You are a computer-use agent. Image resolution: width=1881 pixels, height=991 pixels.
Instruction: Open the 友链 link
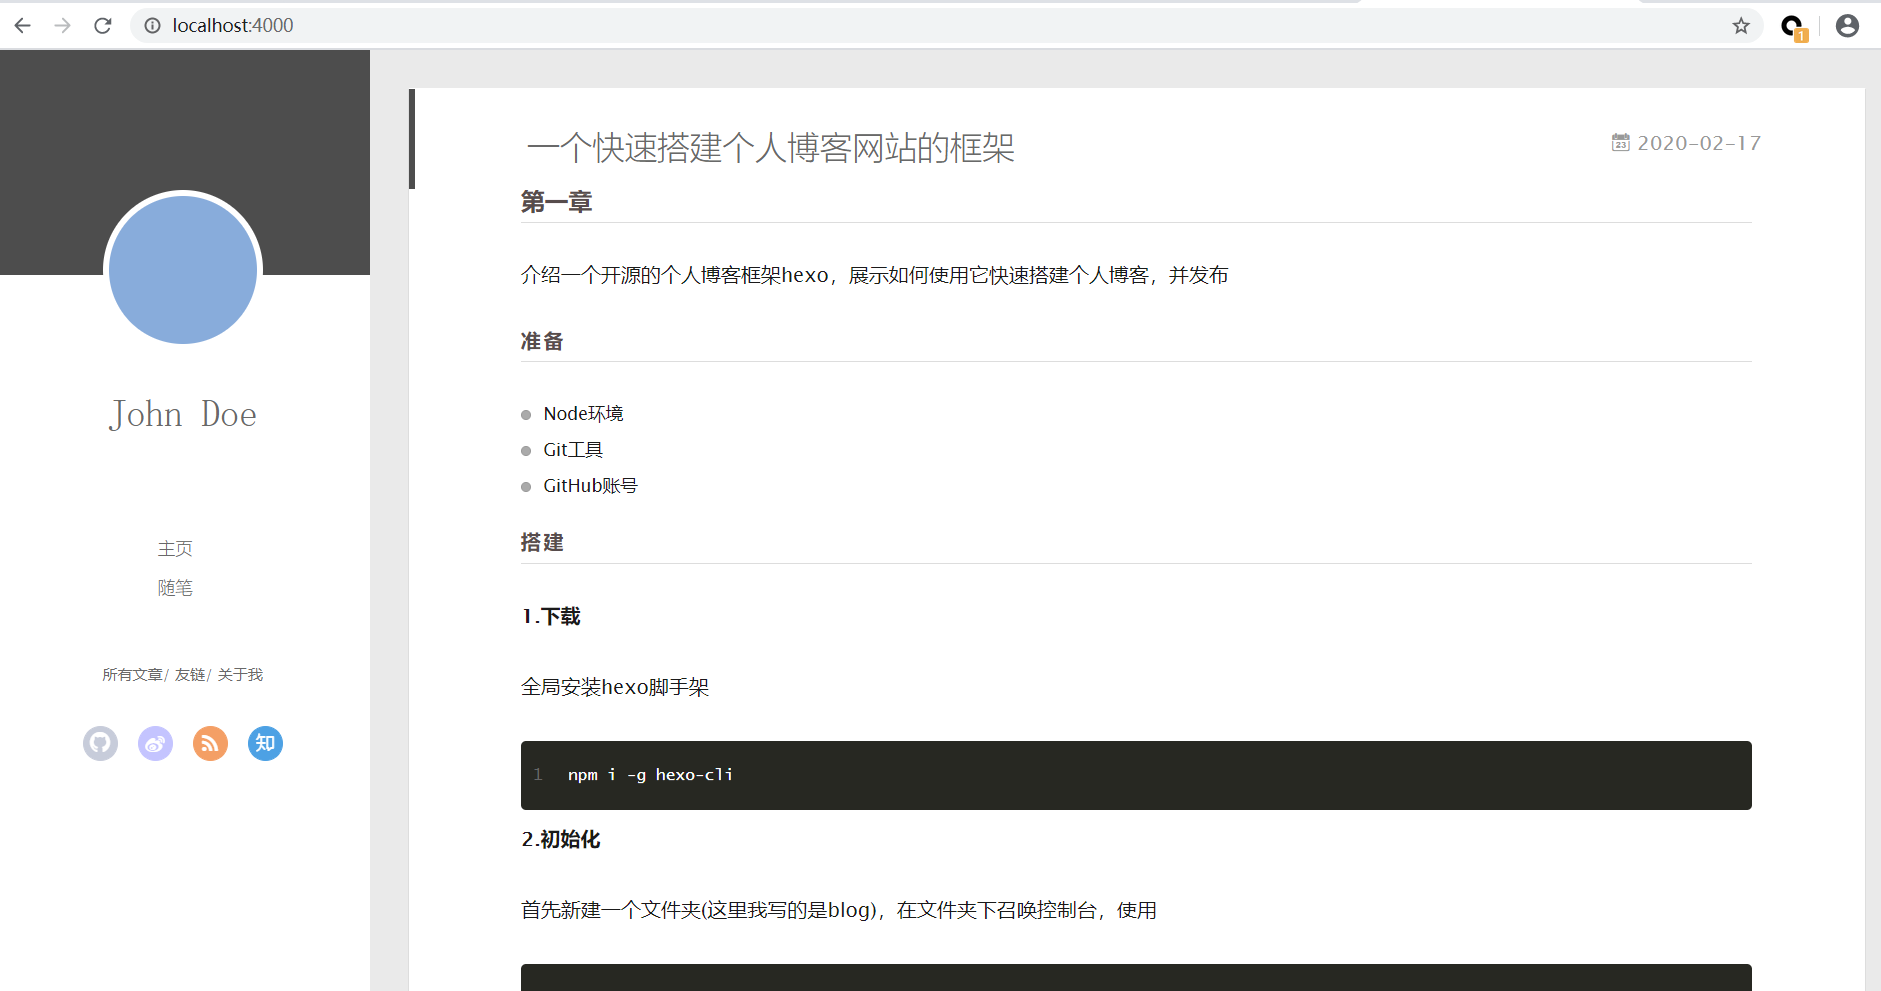(190, 674)
